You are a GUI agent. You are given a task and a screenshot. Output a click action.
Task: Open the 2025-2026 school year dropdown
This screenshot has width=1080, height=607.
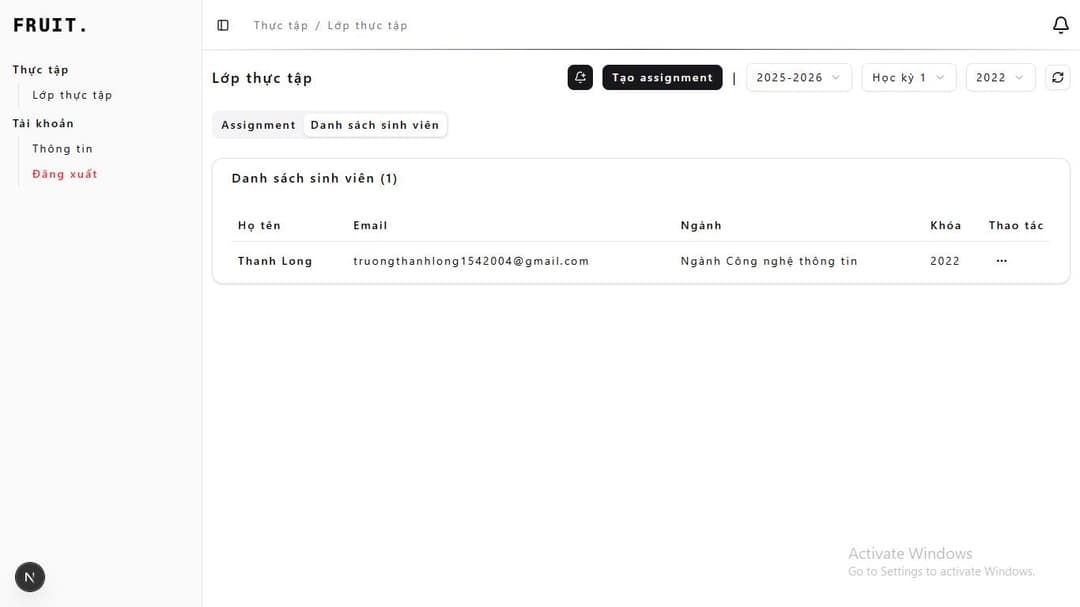tap(798, 77)
